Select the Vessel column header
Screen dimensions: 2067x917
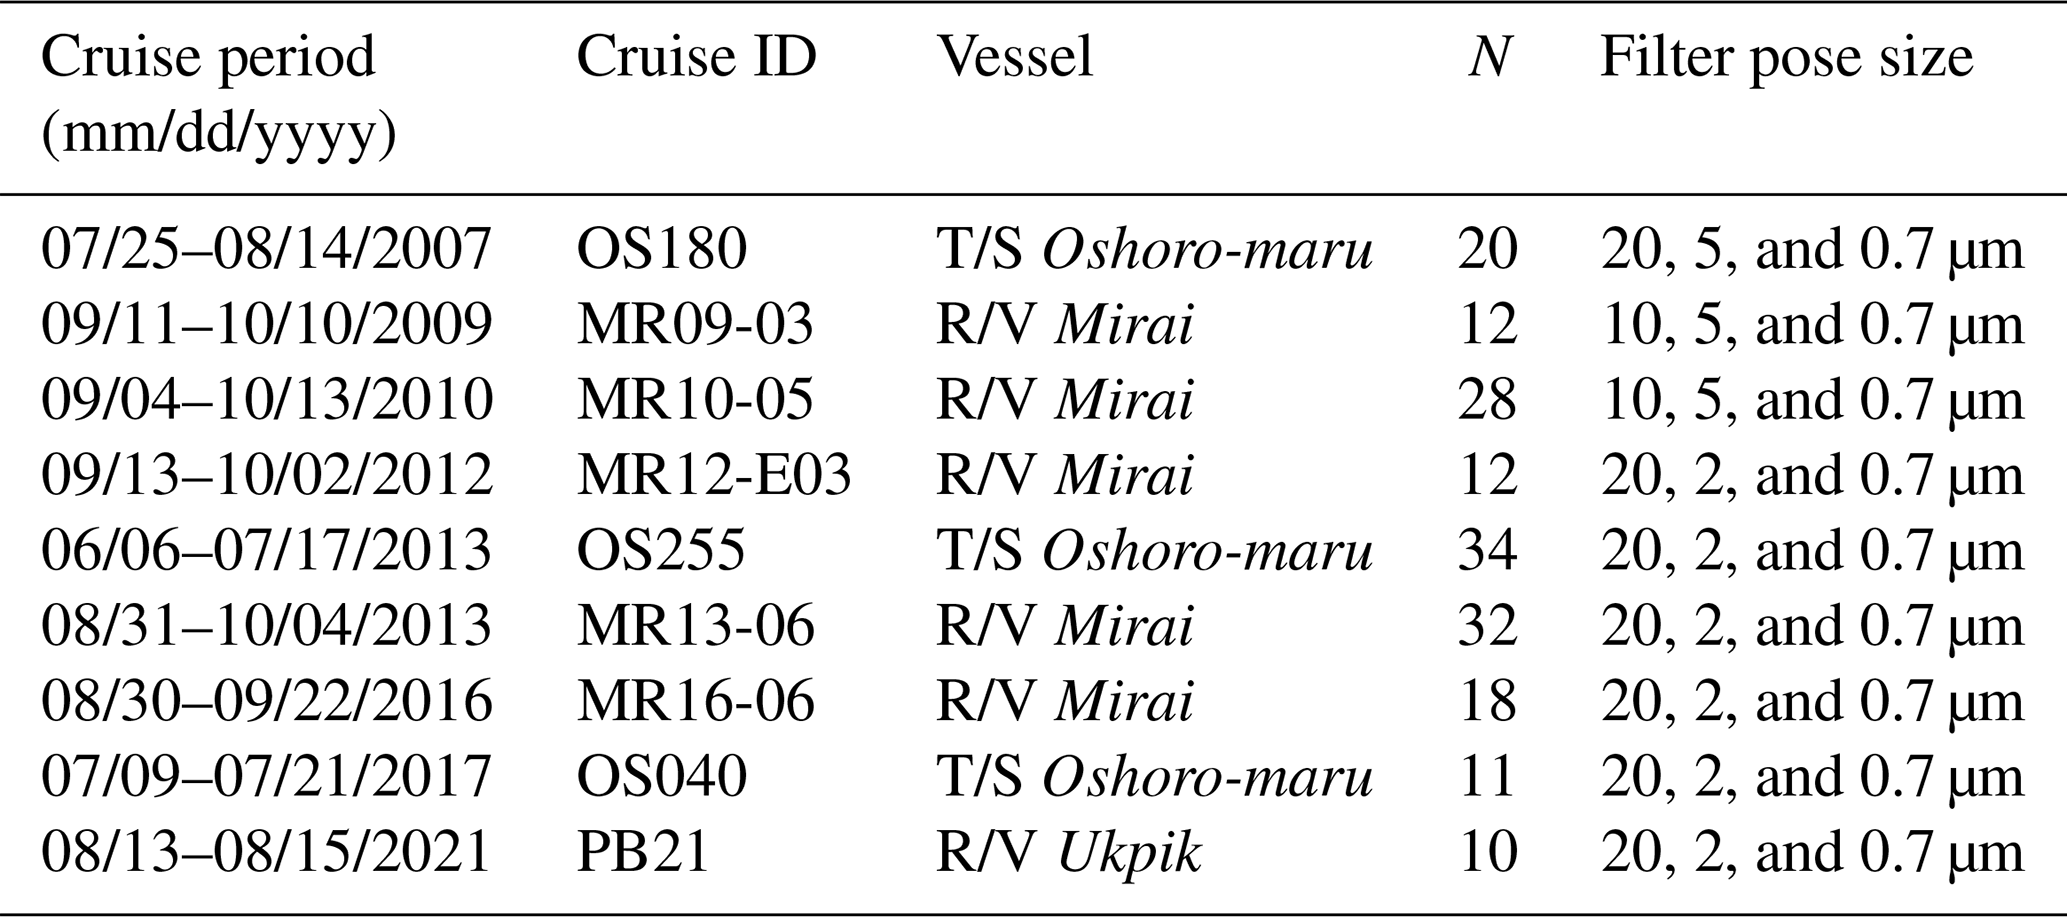1014,58
